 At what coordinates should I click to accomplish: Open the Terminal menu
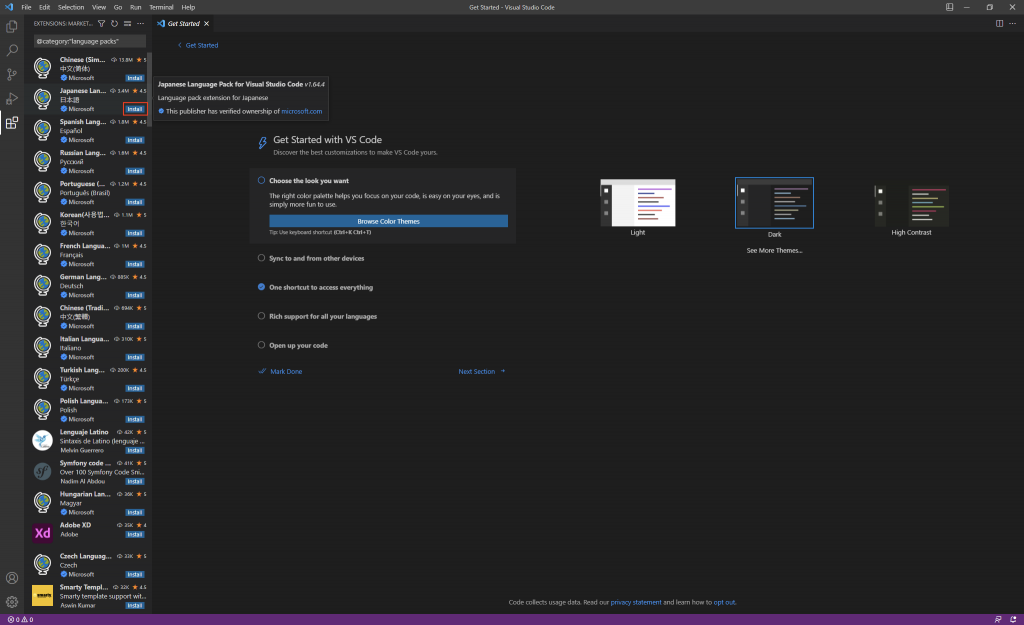click(x=161, y=7)
